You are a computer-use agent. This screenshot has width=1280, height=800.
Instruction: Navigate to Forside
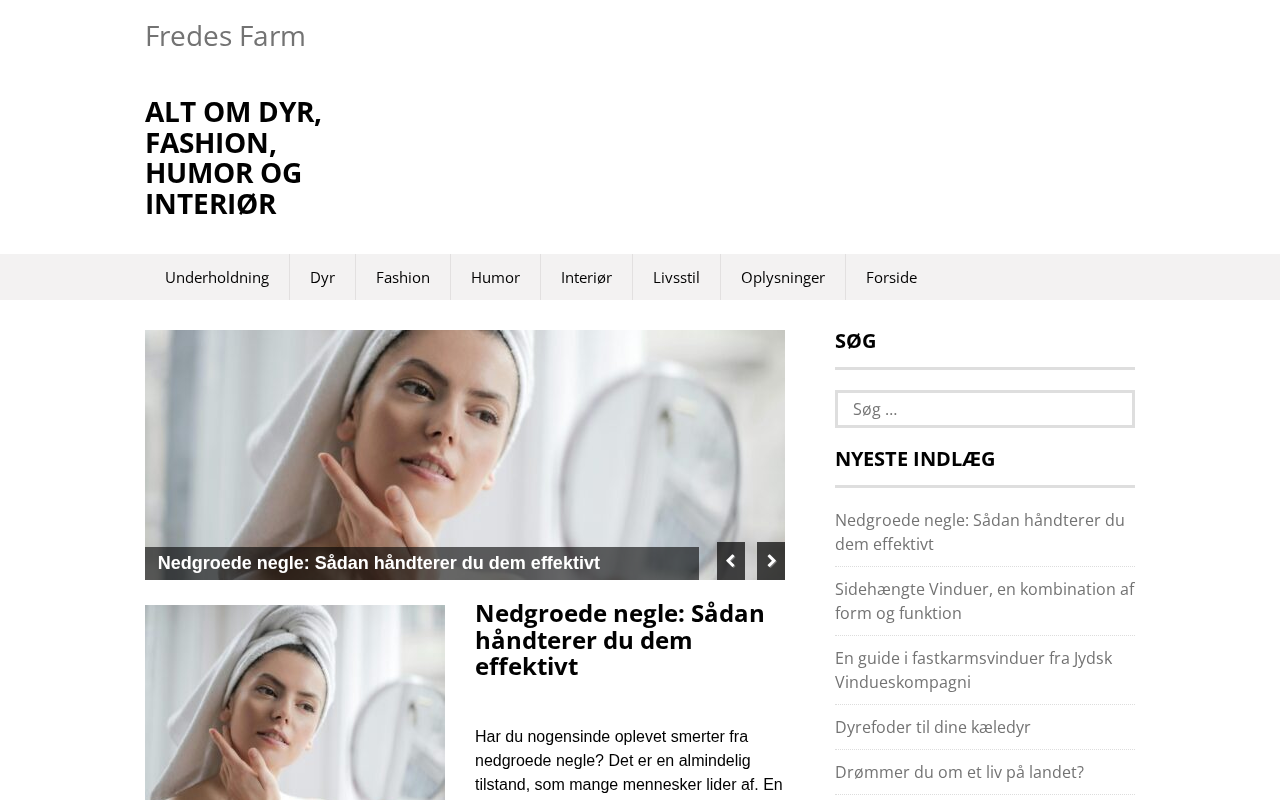click(891, 277)
